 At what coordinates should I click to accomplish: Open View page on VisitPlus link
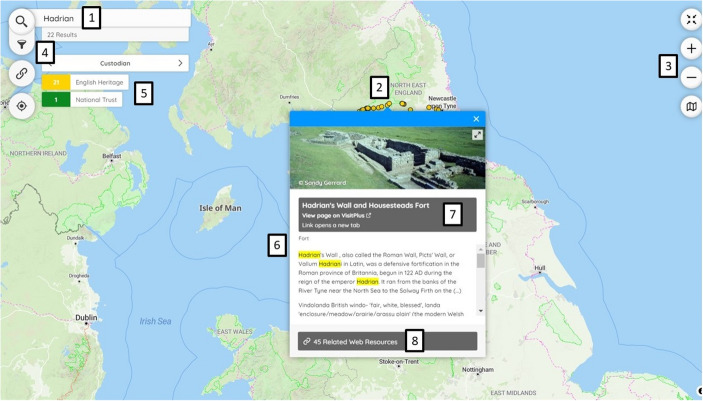point(336,215)
